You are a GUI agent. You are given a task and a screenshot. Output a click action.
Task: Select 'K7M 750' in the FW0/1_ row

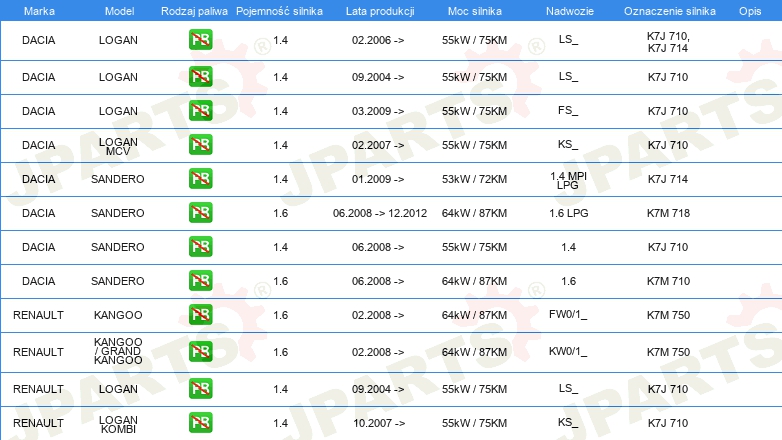pyautogui.click(x=668, y=315)
